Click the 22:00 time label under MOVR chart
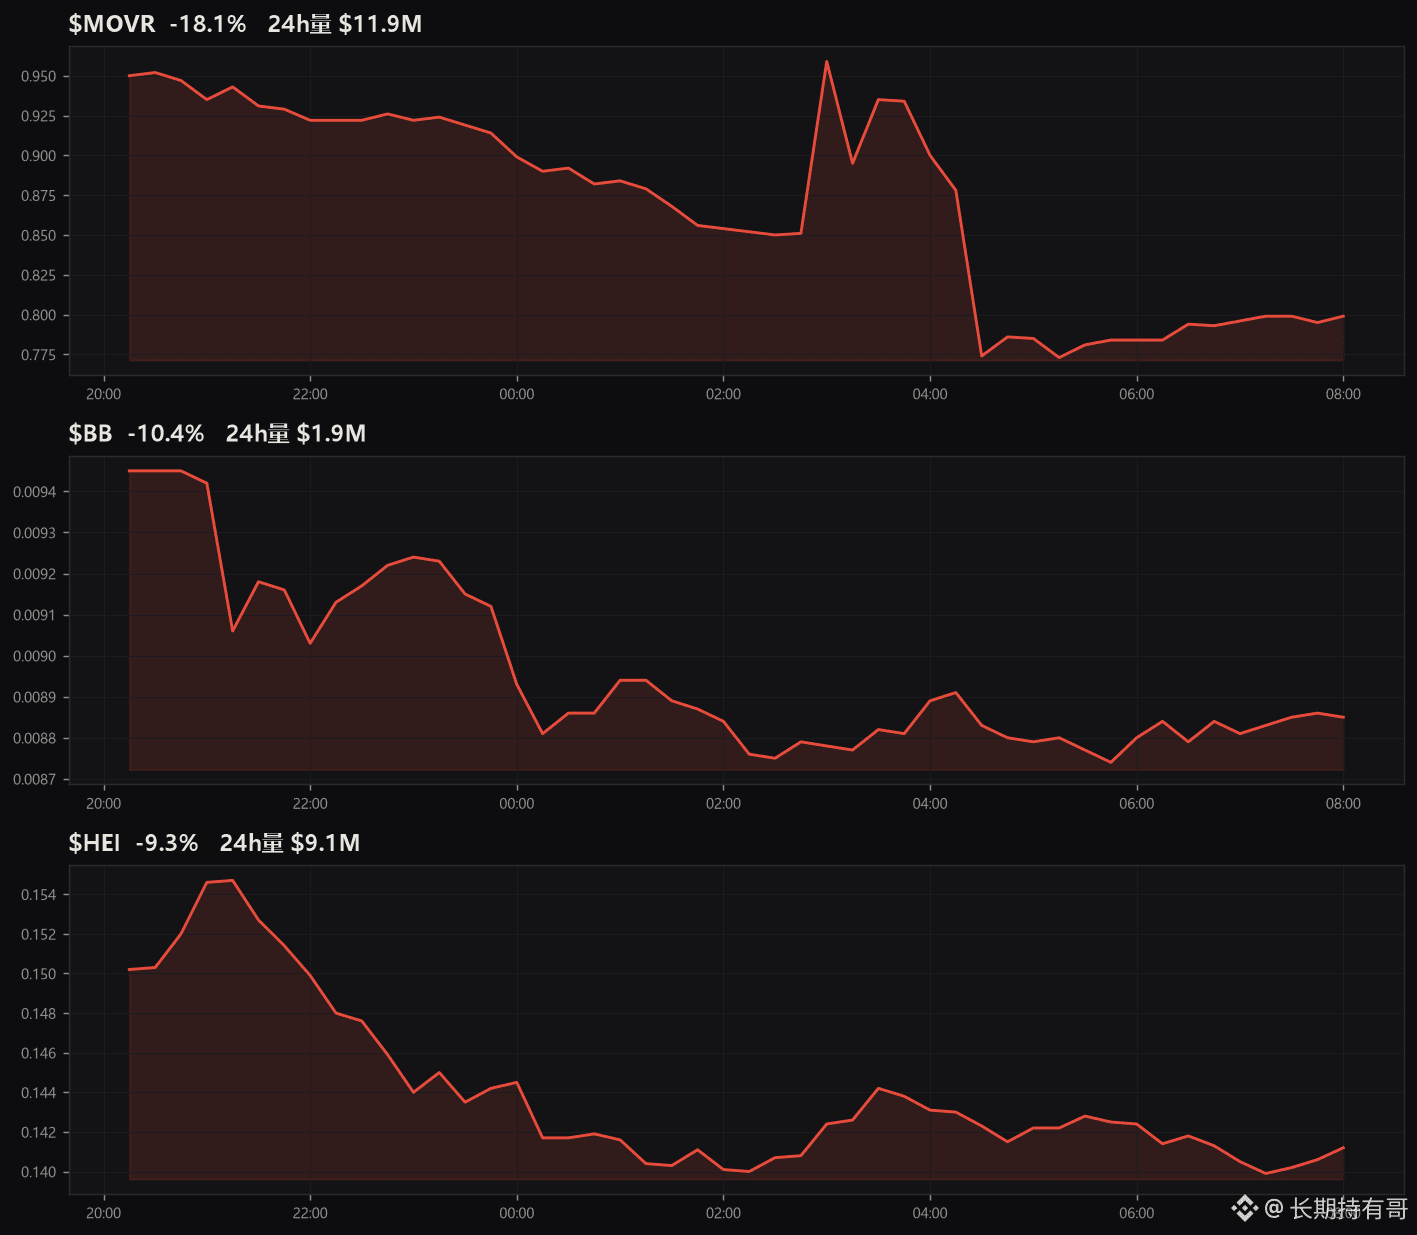This screenshot has width=1417, height=1235. point(310,394)
